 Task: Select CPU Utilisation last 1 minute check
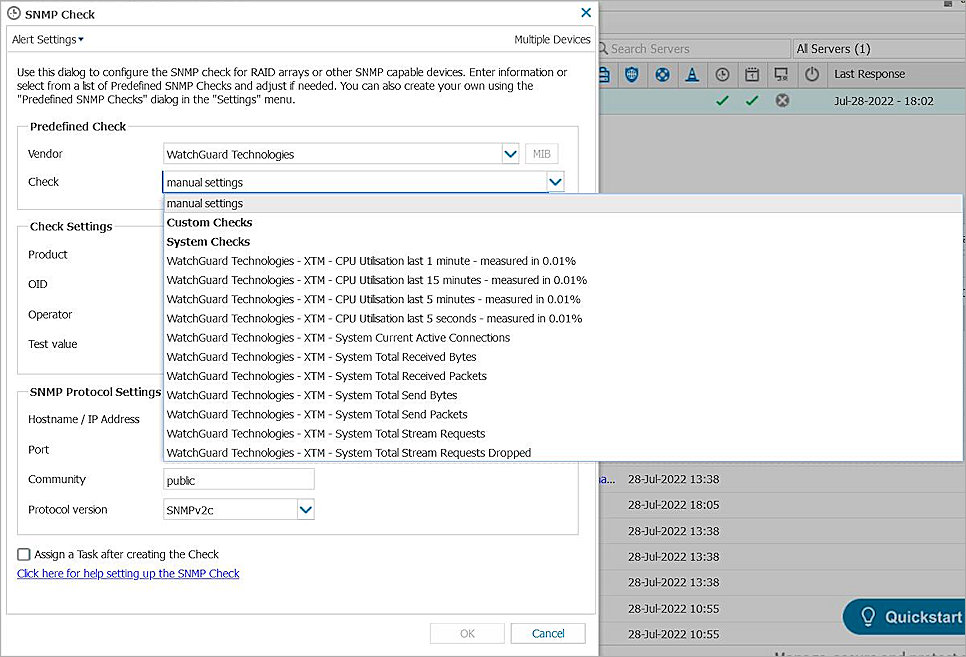(370, 261)
